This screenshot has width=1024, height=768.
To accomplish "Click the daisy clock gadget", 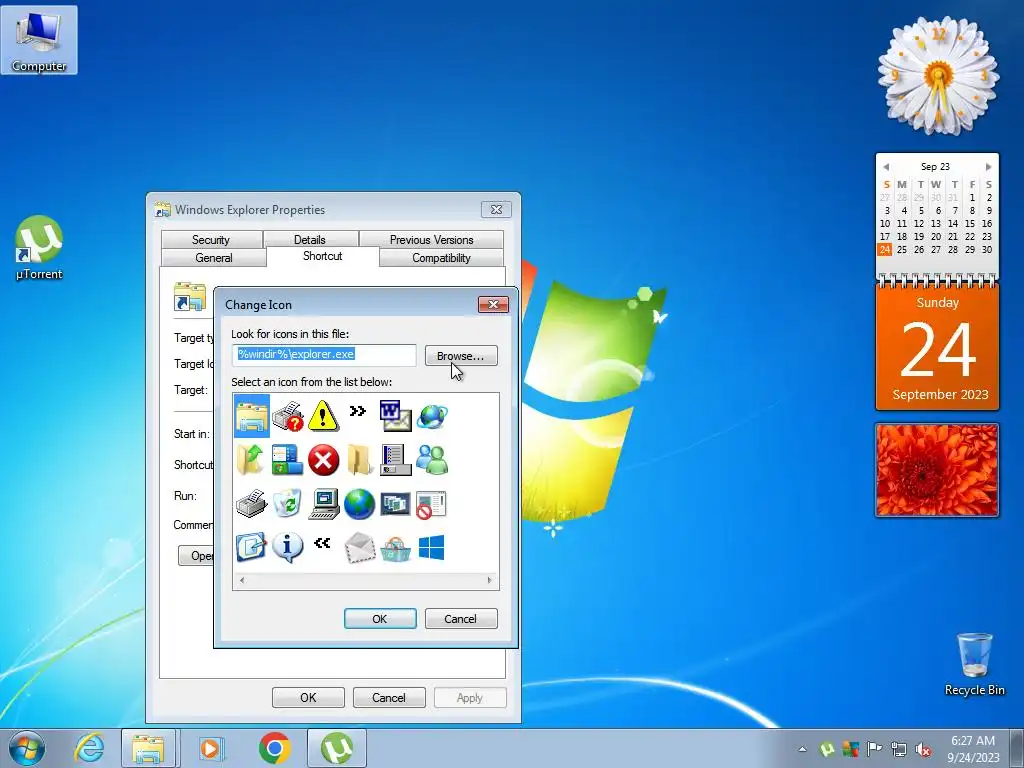I will [938, 76].
